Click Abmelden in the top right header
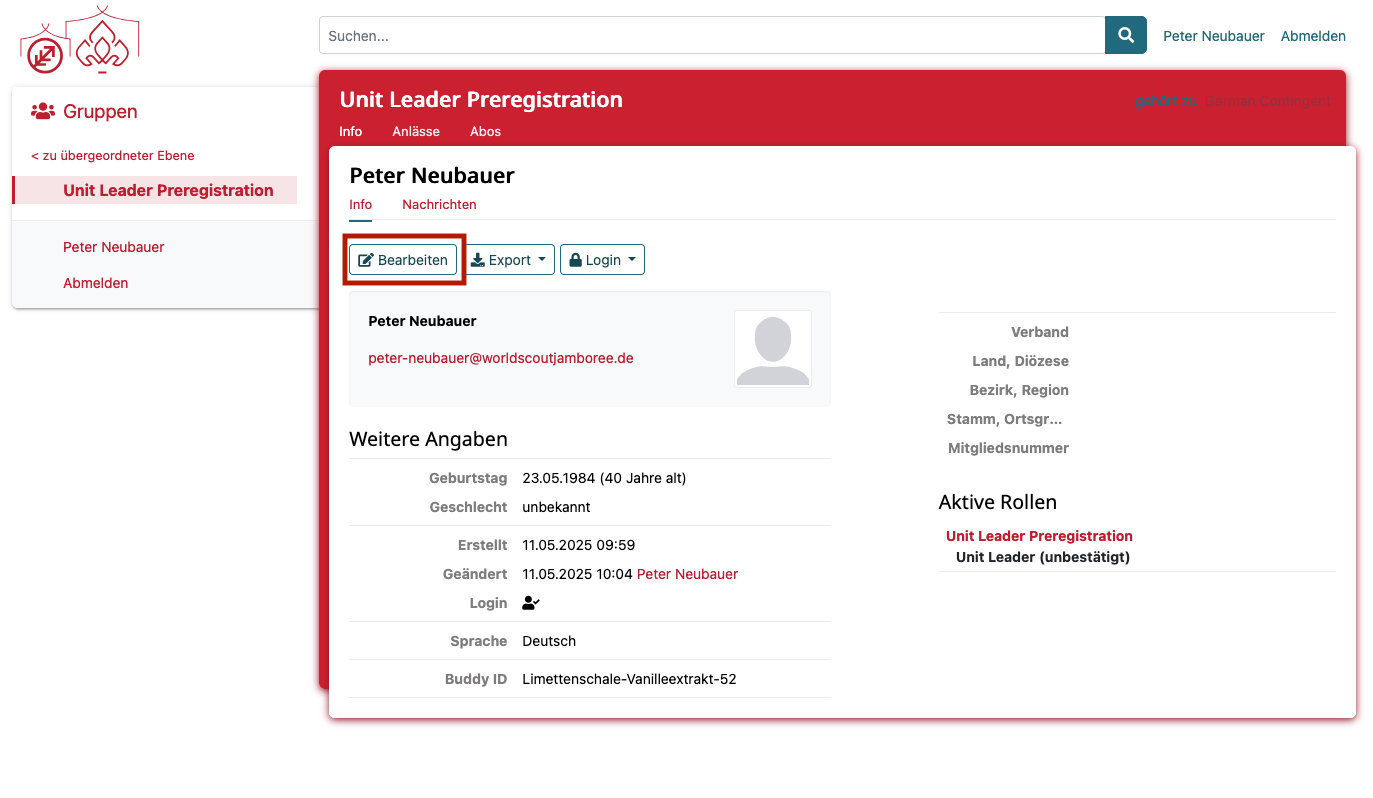 (1312, 36)
